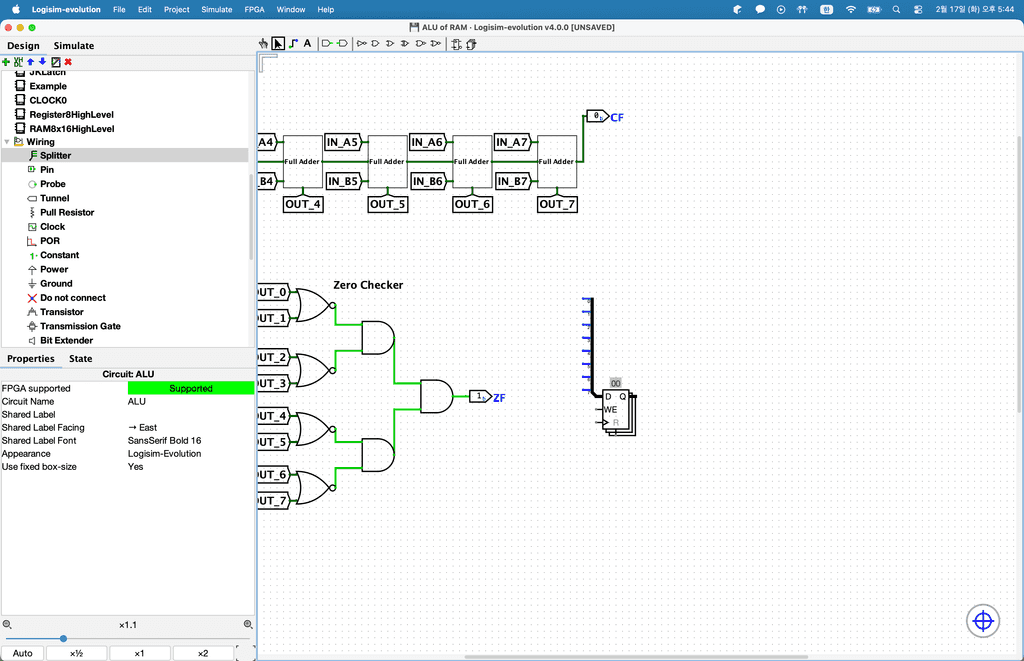
Task: Open the Simulate menu in menu bar
Action: [x=216, y=9]
